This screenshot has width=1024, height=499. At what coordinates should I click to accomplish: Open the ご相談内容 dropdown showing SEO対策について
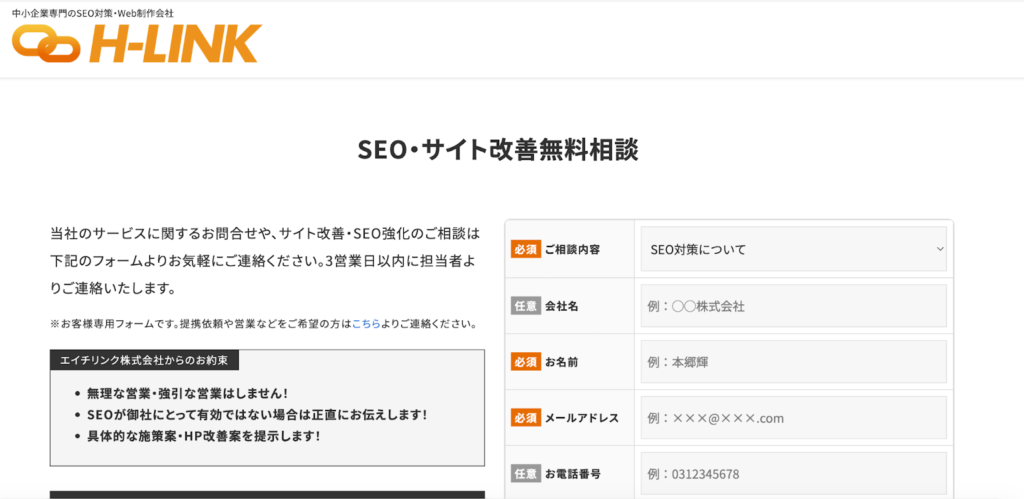tap(793, 249)
